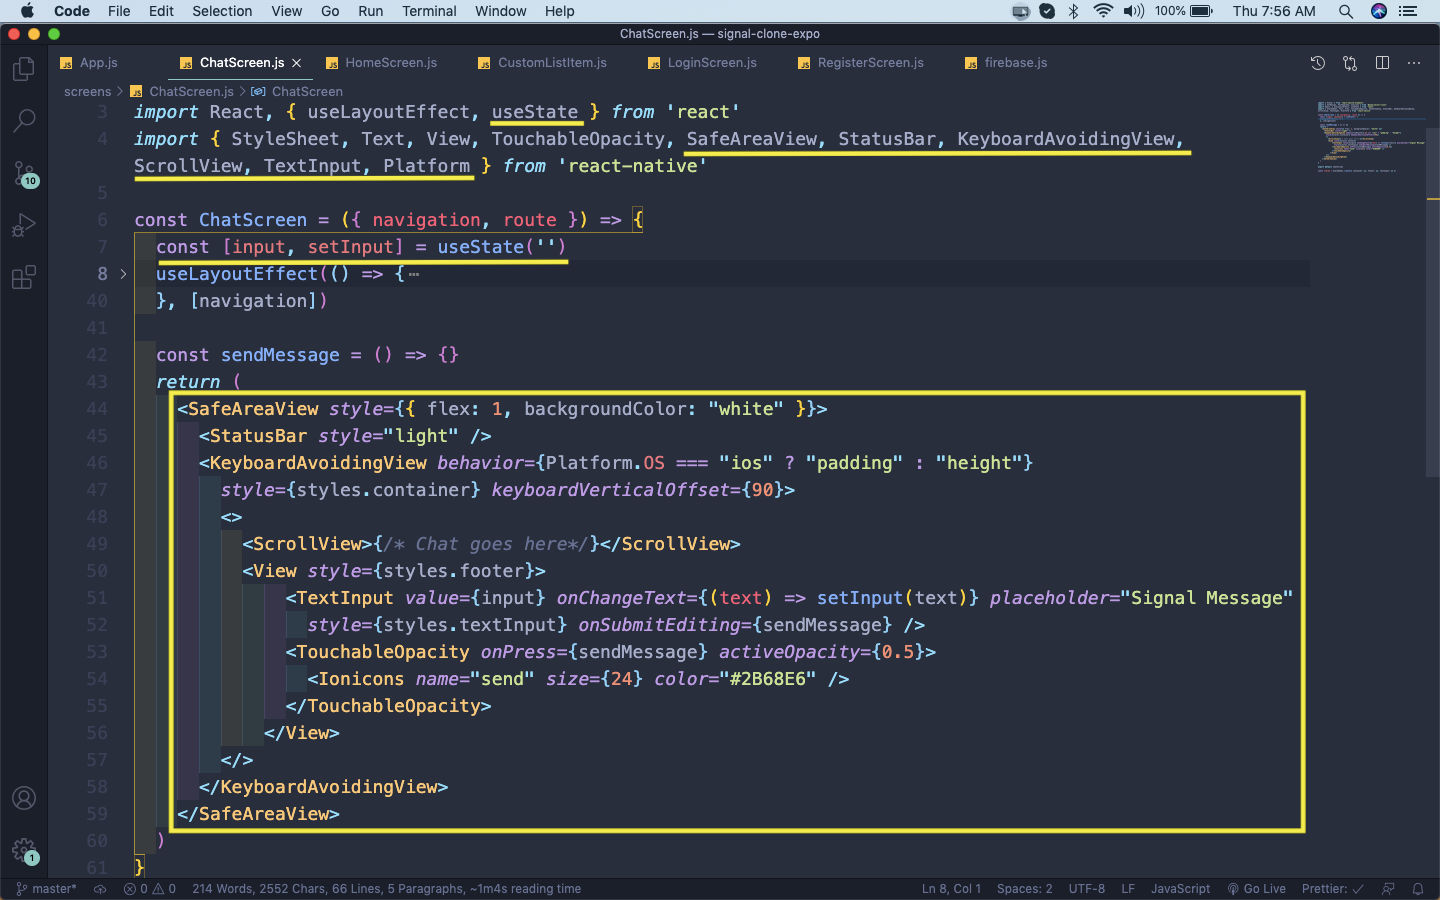Screen dimensions: 1440x900
Task: Open the Help menu
Action: (559, 11)
